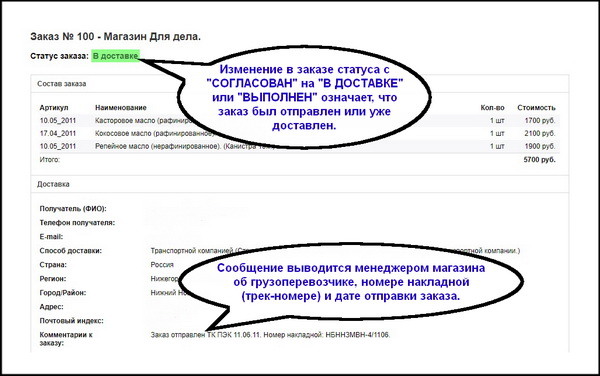Click price '2100 руб.' cell
This screenshot has height=376, width=600.
pyautogui.click(x=540, y=133)
